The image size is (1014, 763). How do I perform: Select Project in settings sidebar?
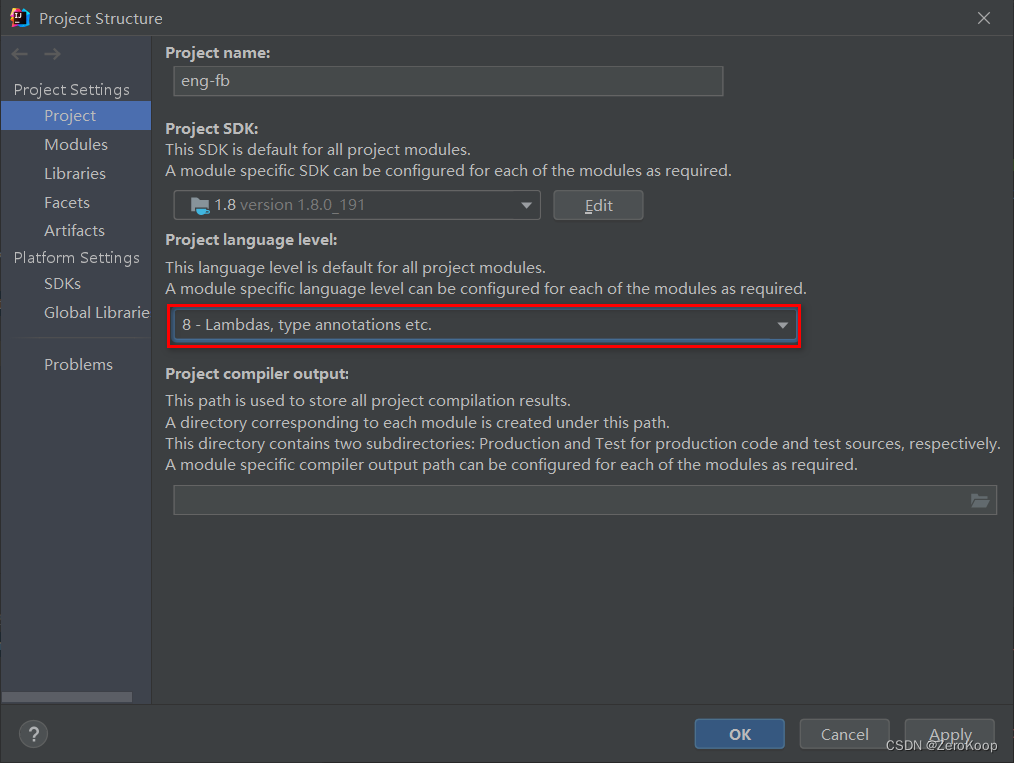coord(76,116)
